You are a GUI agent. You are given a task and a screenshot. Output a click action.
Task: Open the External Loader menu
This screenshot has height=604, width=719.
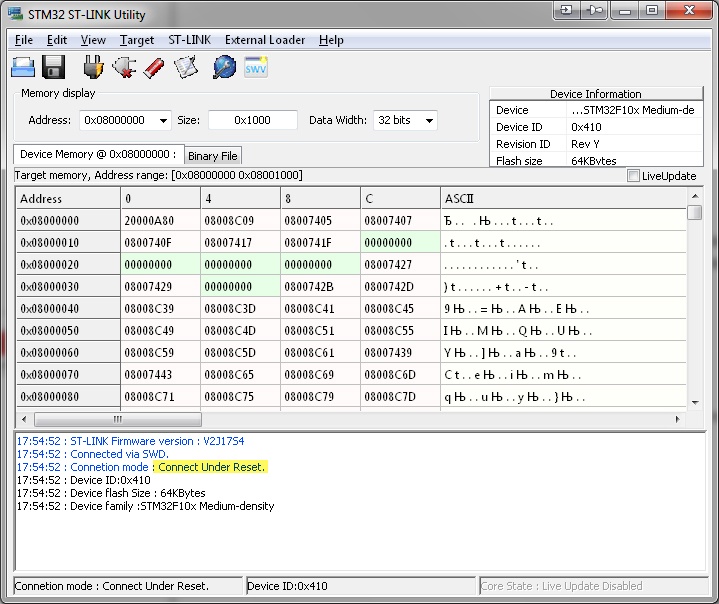[x=265, y=40]
